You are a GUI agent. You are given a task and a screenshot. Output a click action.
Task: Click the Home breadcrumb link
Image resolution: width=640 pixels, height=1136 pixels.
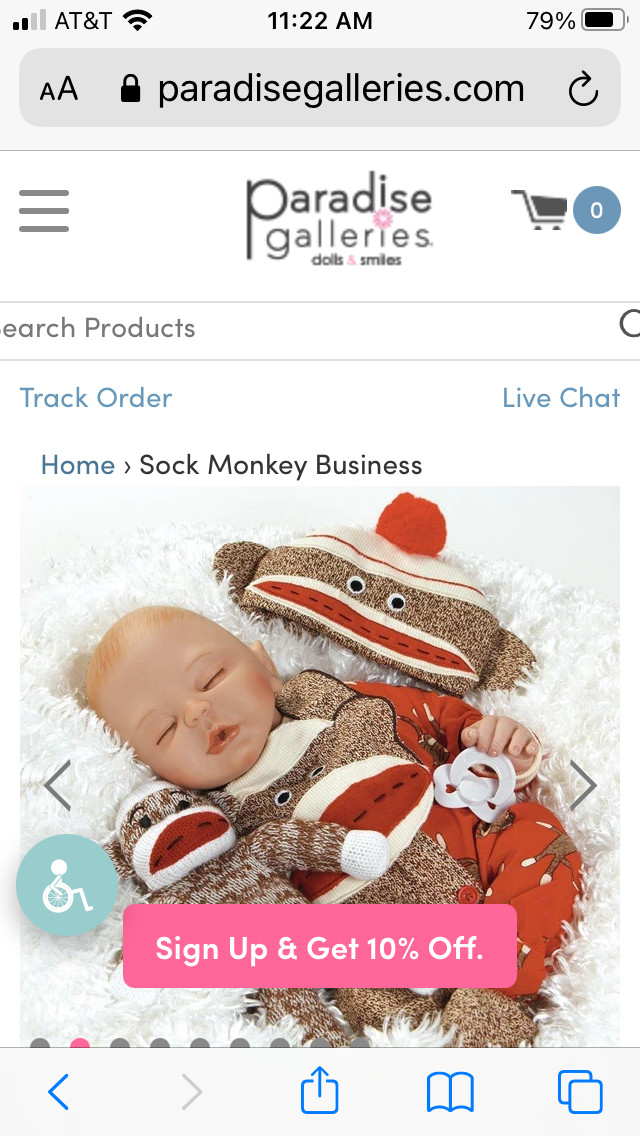[78, 465]
